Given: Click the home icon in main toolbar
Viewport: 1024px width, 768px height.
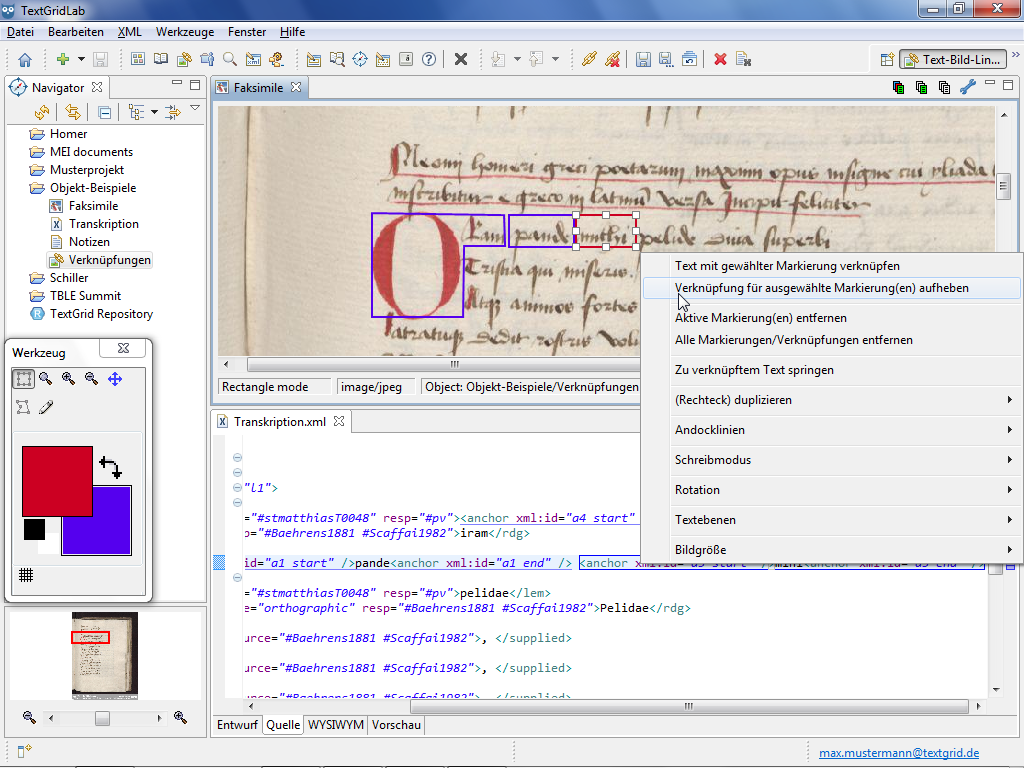Looking at the screenshot, I should pyautogui.click(x=25, y=59).
